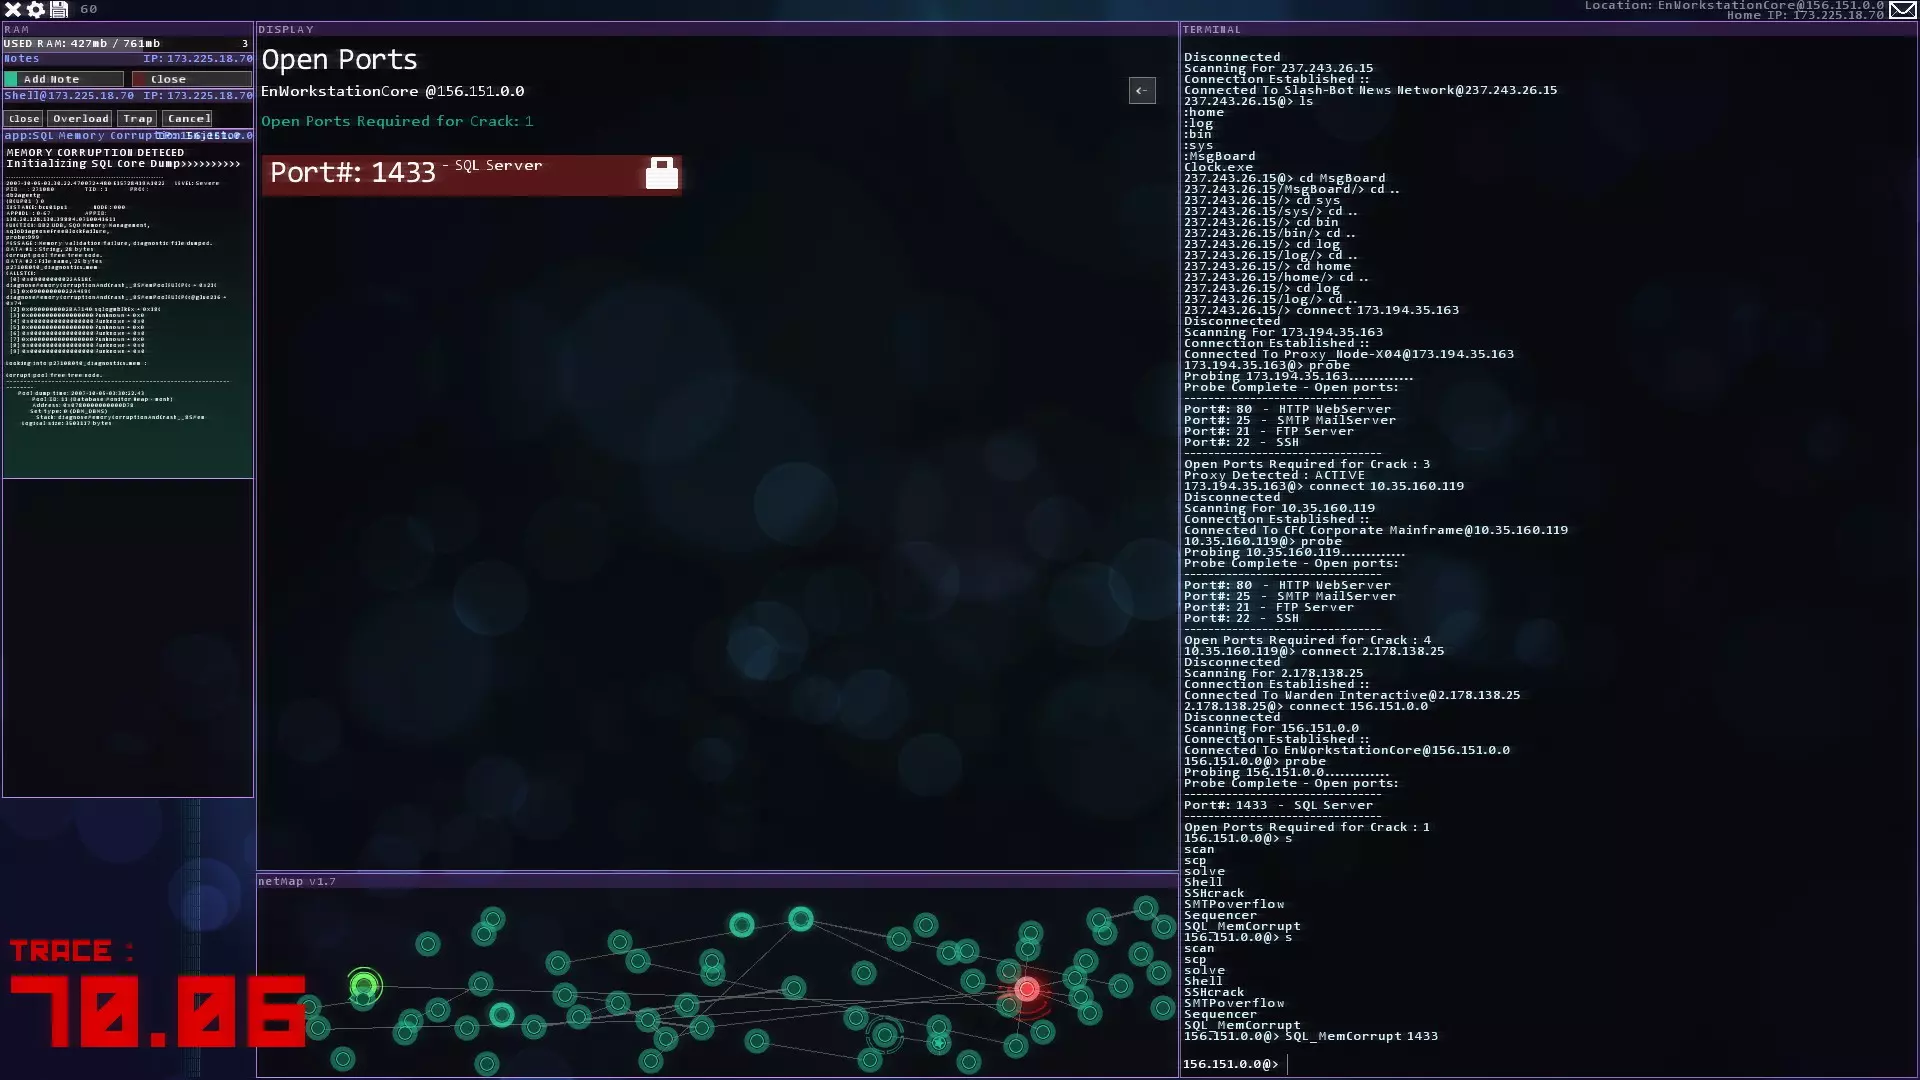The width and height of the screenshot is (1920, 1080).
Task: Click the settings gear icon
Action: [x=36, y=9]
